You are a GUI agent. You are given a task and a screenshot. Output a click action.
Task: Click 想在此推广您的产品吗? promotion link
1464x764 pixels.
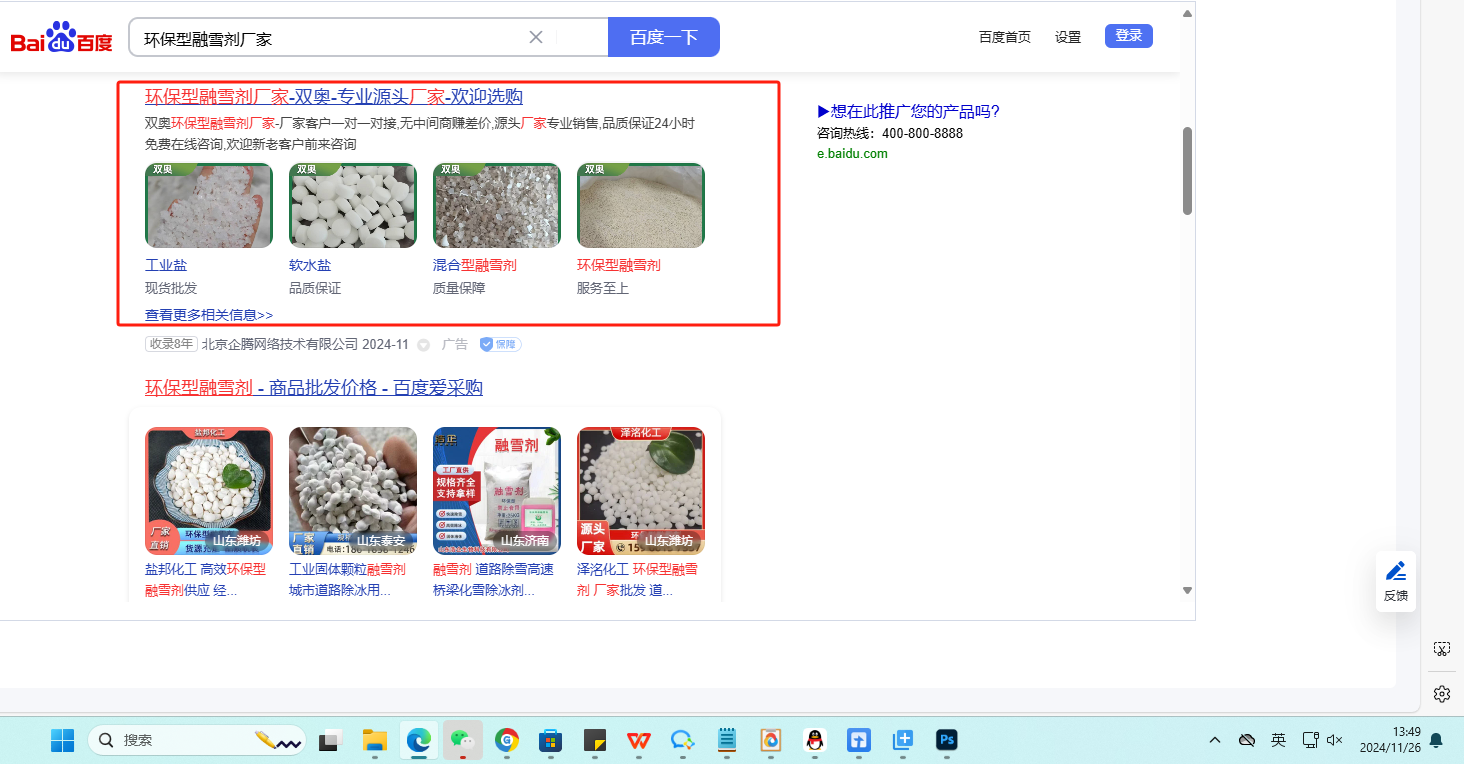(909, 112)
